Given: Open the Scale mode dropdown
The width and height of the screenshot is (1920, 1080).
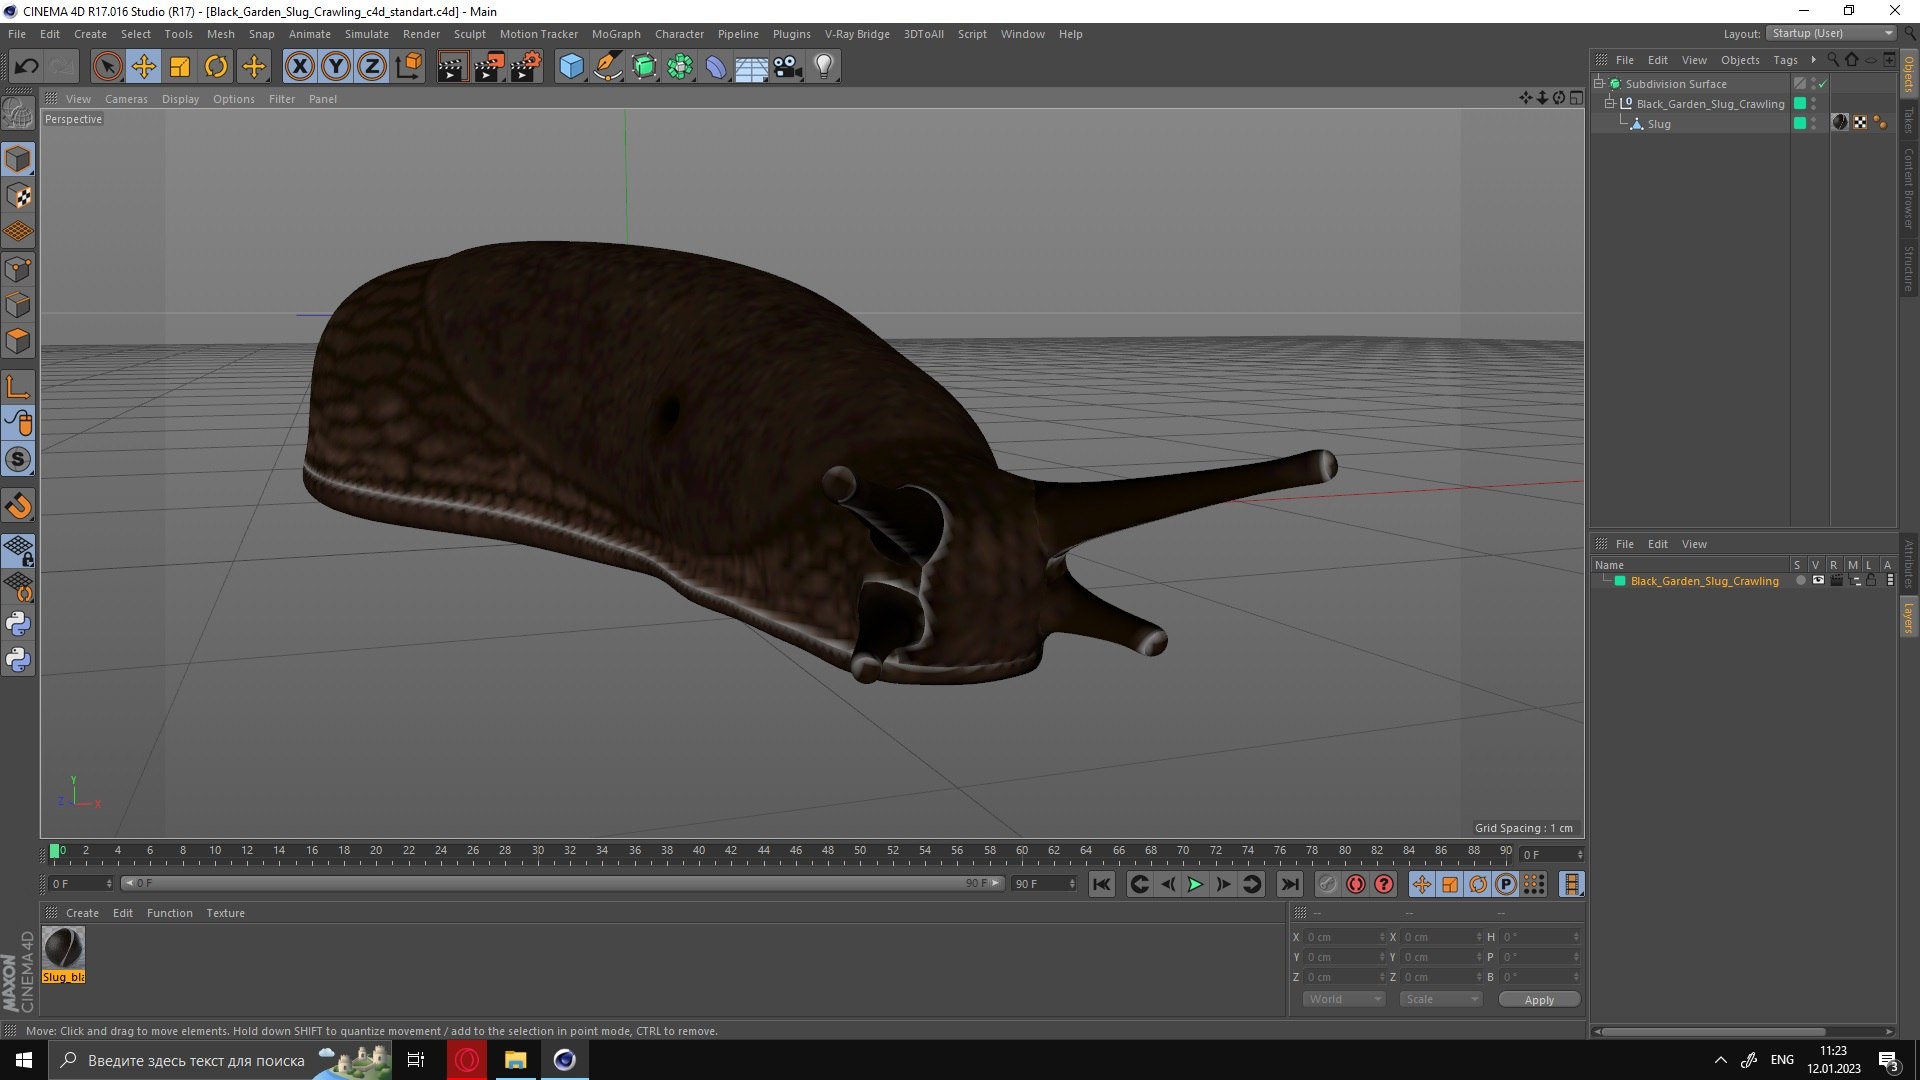Looking at the screenshot, I should (x=1440, y=999).
